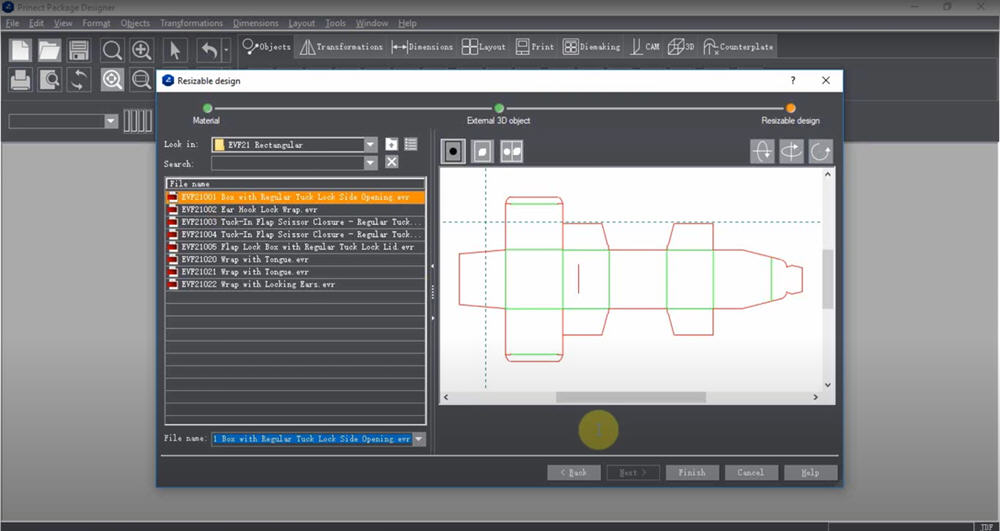
Task: Select the arrow pointer tool
Action: (174, 50)
